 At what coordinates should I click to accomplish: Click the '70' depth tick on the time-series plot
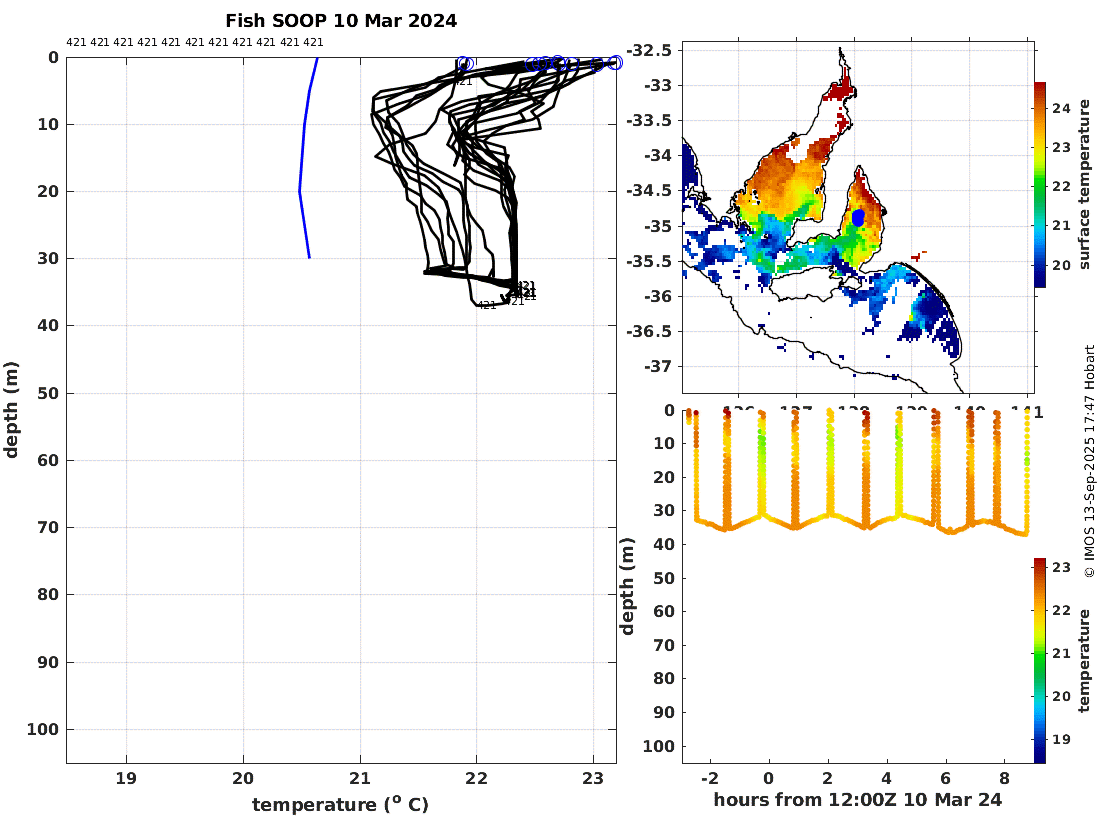[664, 645]
